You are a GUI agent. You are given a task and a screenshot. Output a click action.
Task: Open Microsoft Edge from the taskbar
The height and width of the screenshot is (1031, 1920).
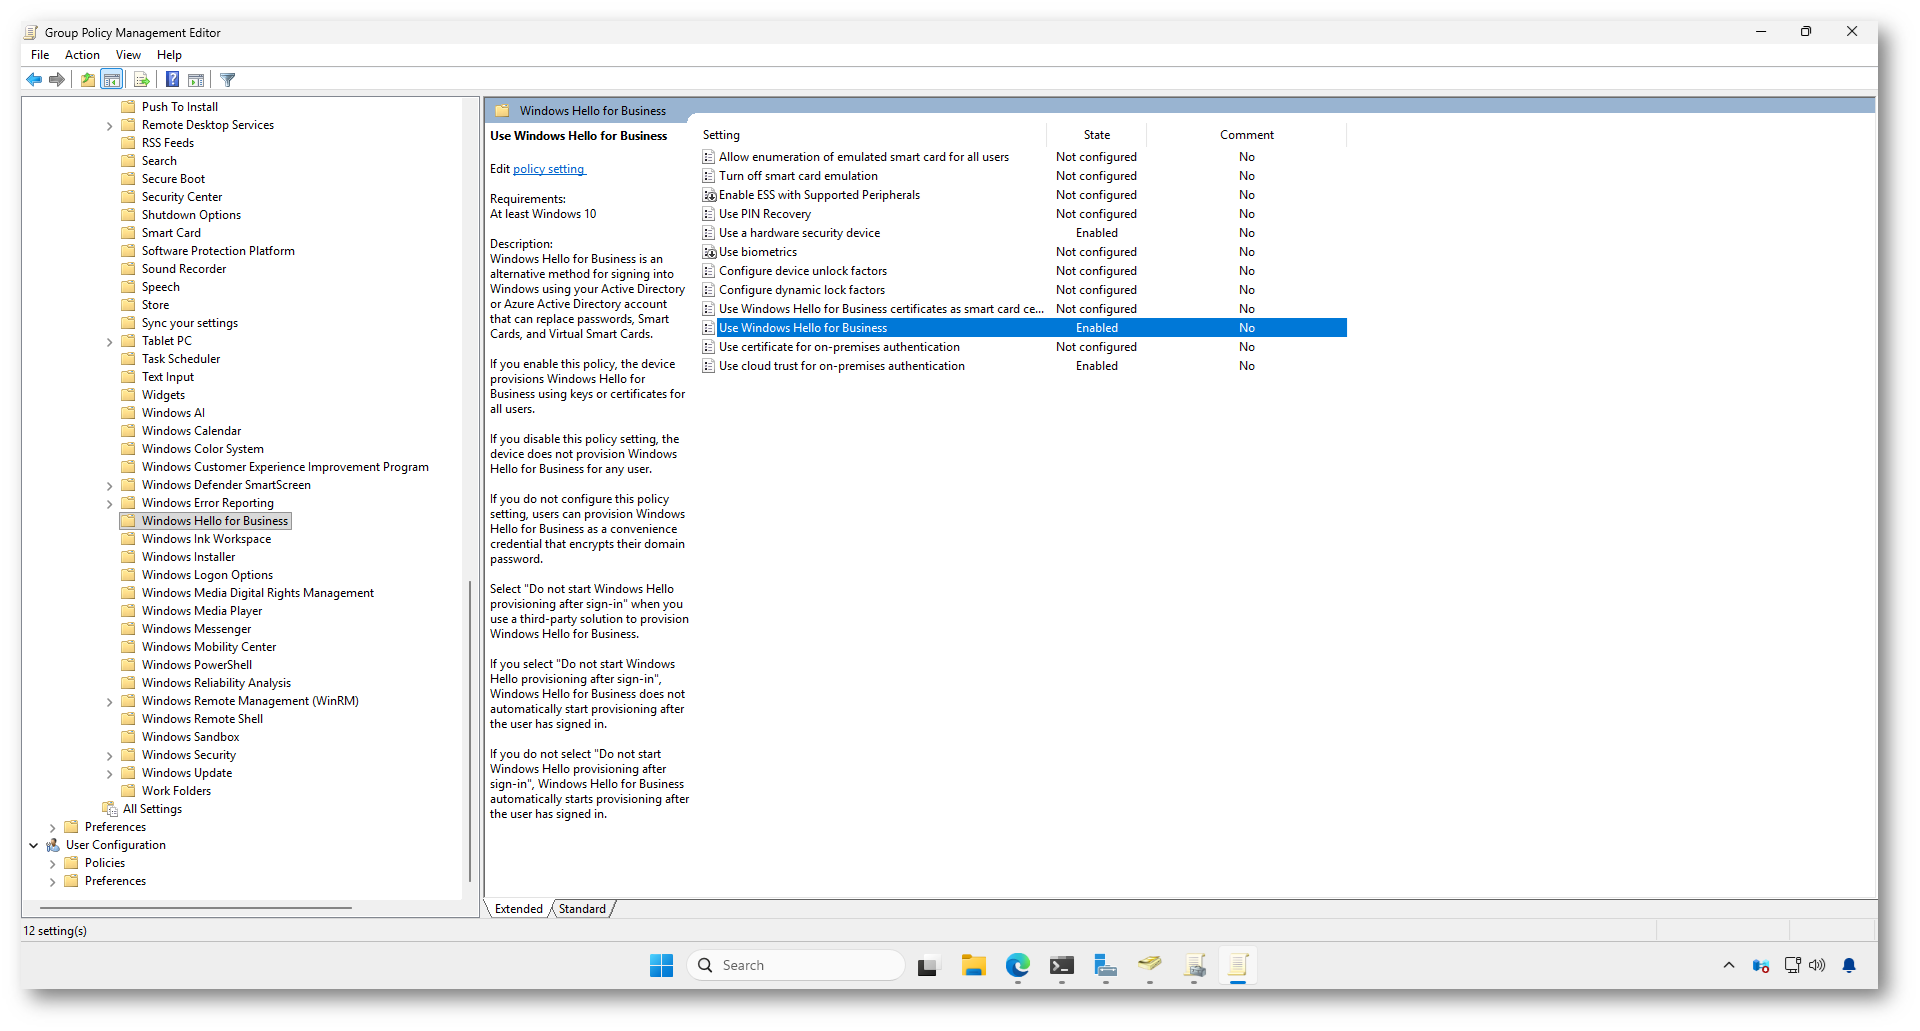pyautogui.click(x=1017, y=965)
